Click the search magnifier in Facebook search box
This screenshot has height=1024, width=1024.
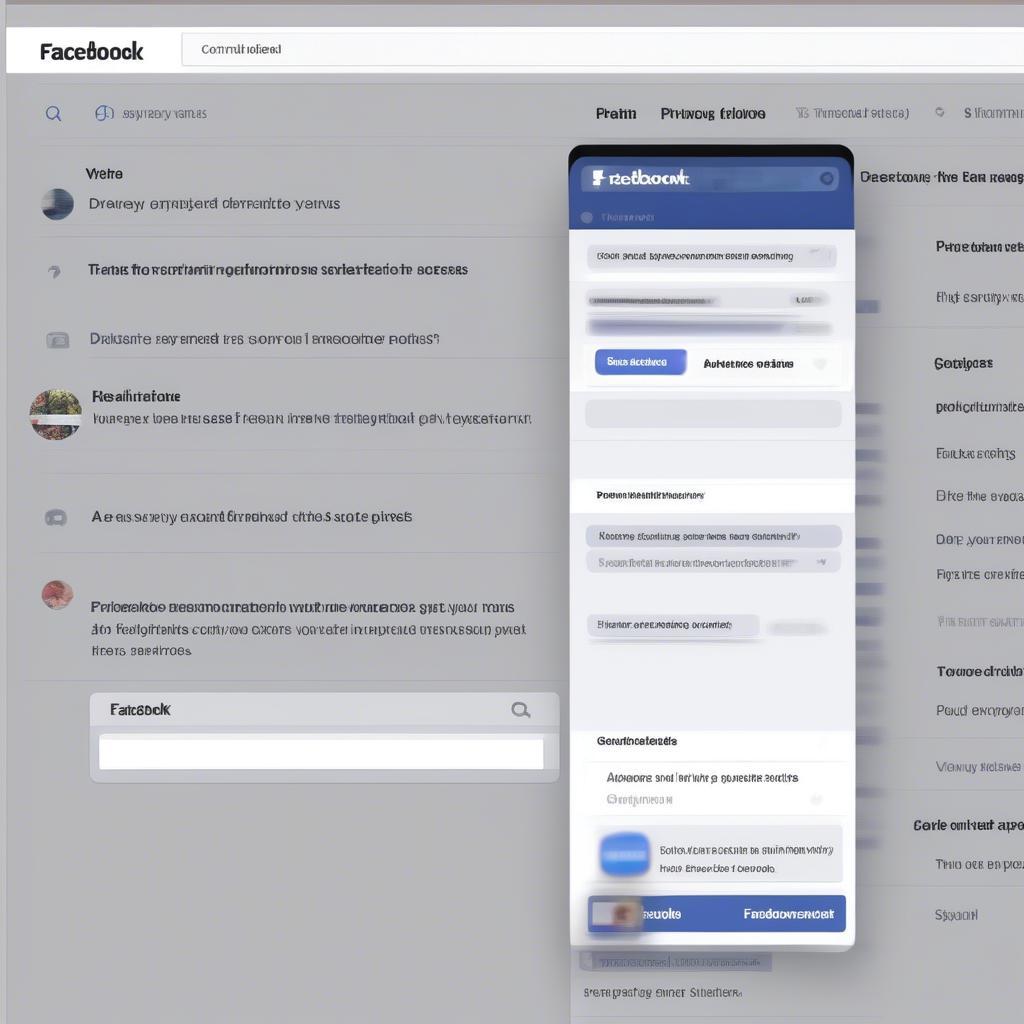coord(520,710)
